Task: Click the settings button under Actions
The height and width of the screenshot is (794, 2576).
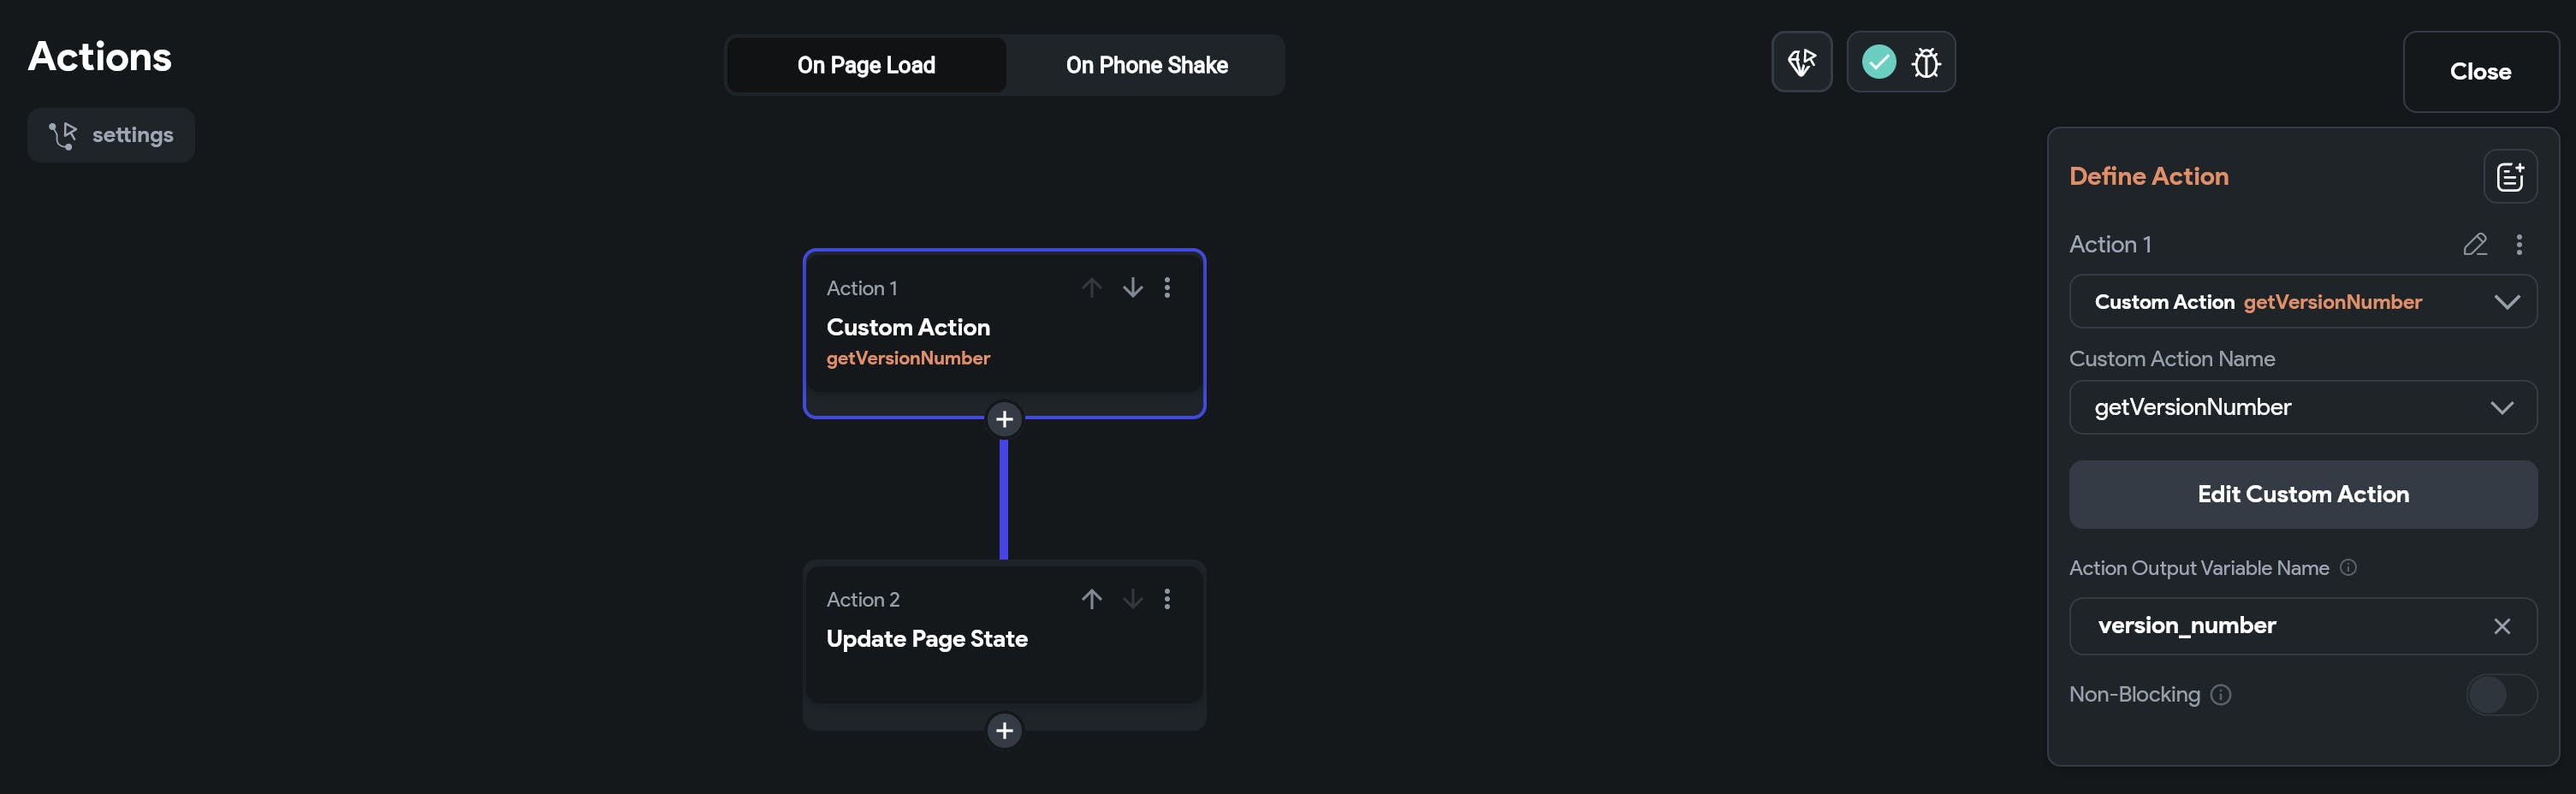Action: [111, 135]
